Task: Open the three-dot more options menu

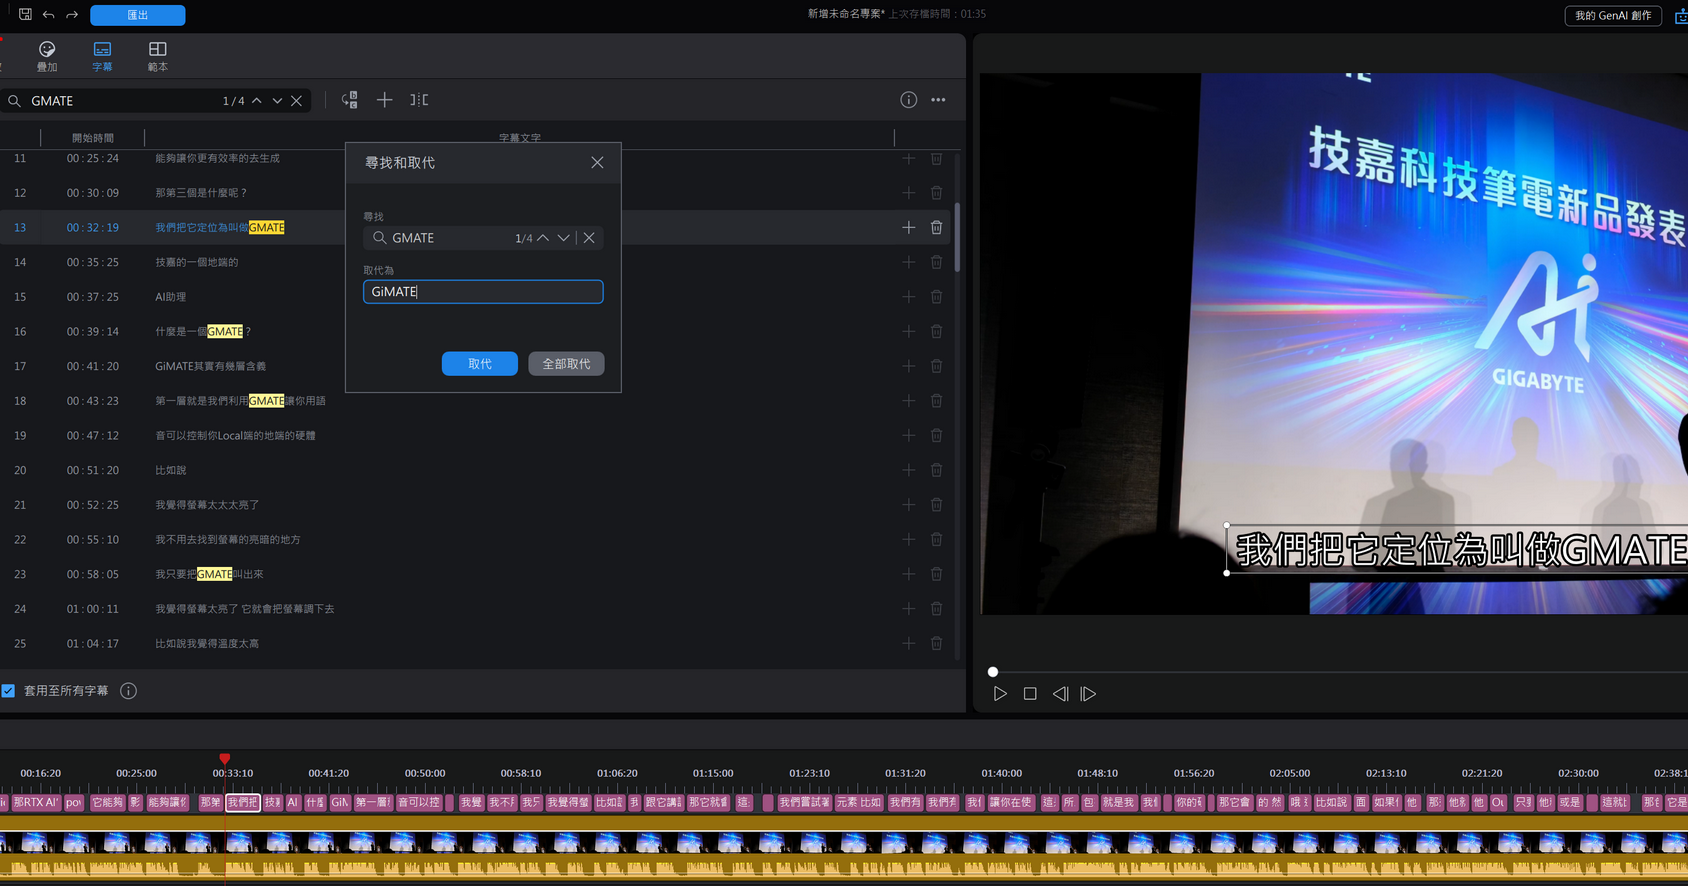Action: click(938, 100)
